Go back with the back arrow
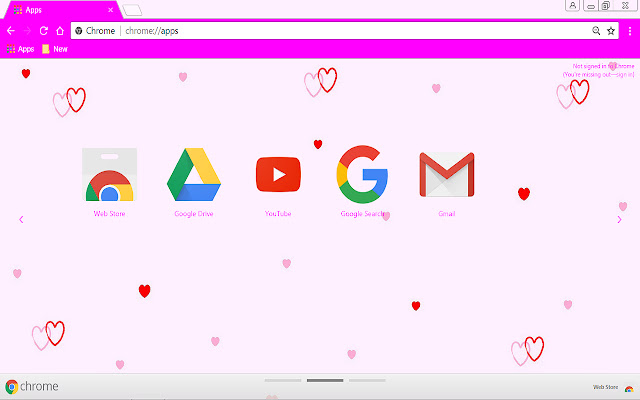 11,31
